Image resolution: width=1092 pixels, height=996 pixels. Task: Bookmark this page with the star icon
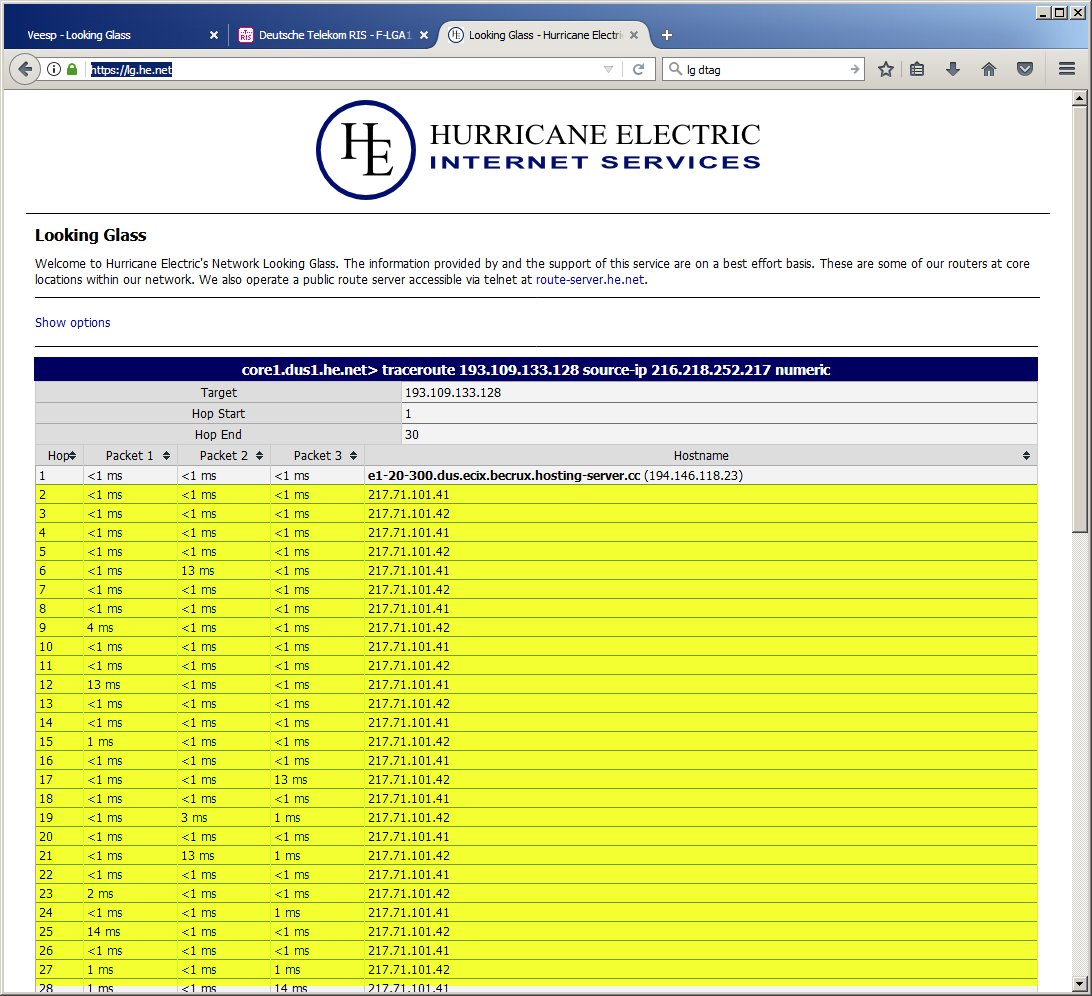pos(885,69)
